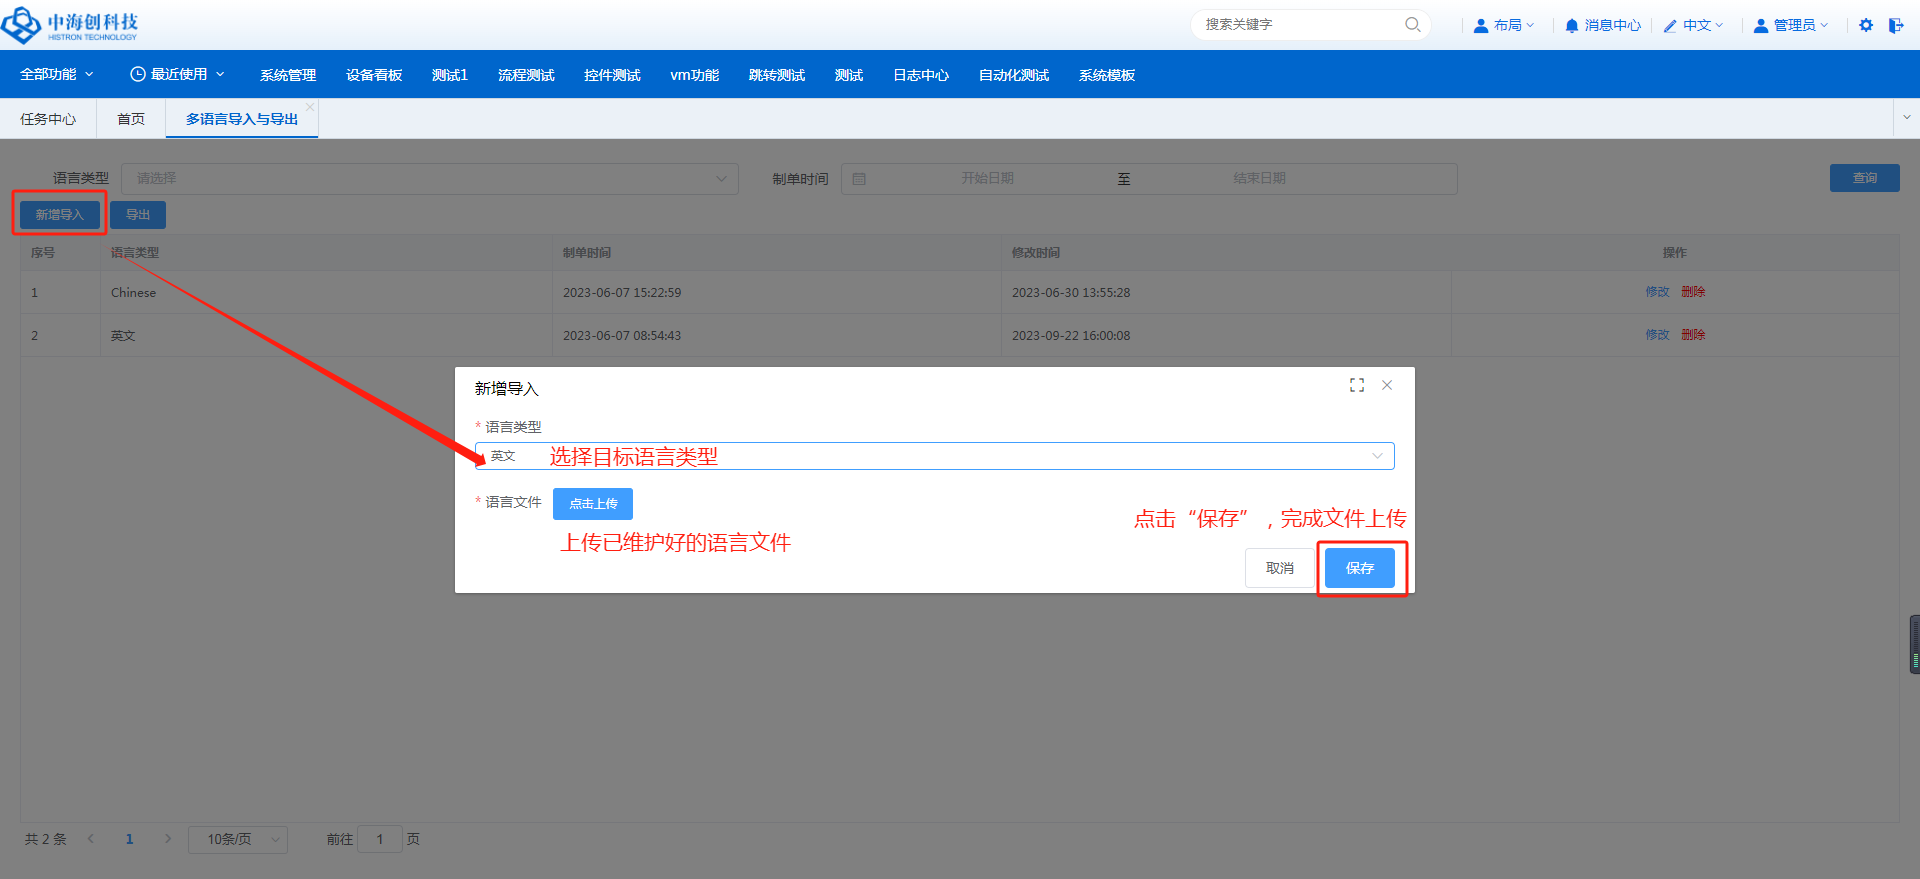Click the logout icon at top right
The width and height of the screenshot is (1920, 879).
[1895, 25]
